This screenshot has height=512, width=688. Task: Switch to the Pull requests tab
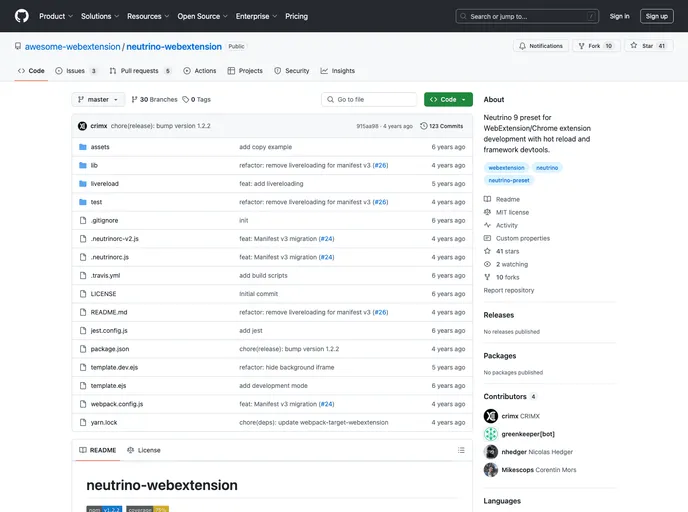pyautogui.click(x=140, y=71)
